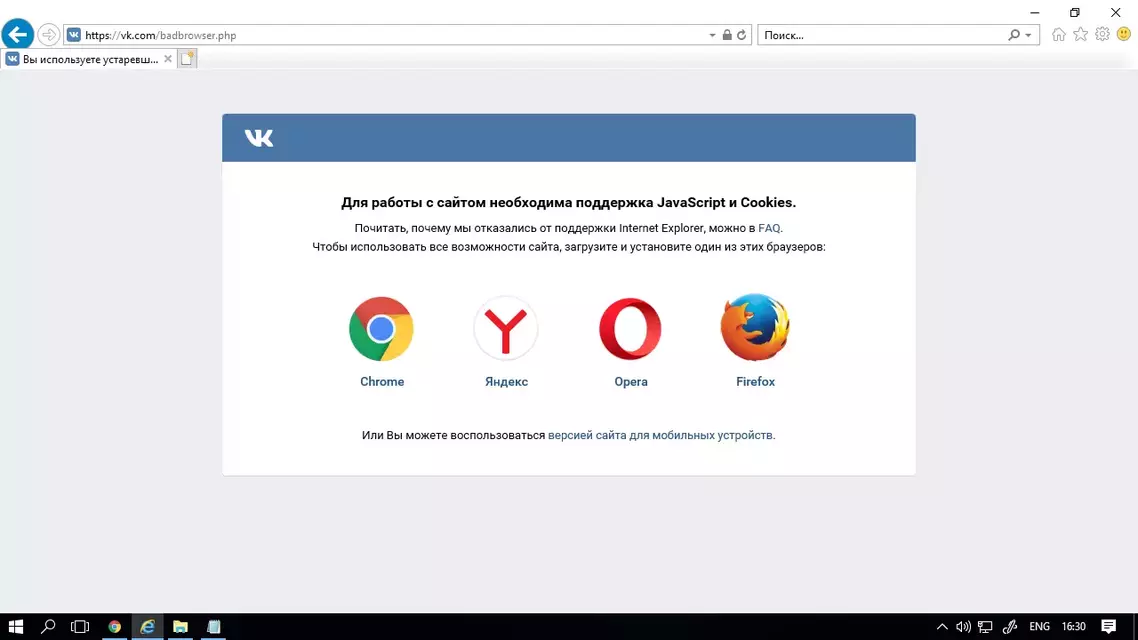Click the smiley feedback icon
This screenshot has width=1138, height=640.
coord(1124,34)
